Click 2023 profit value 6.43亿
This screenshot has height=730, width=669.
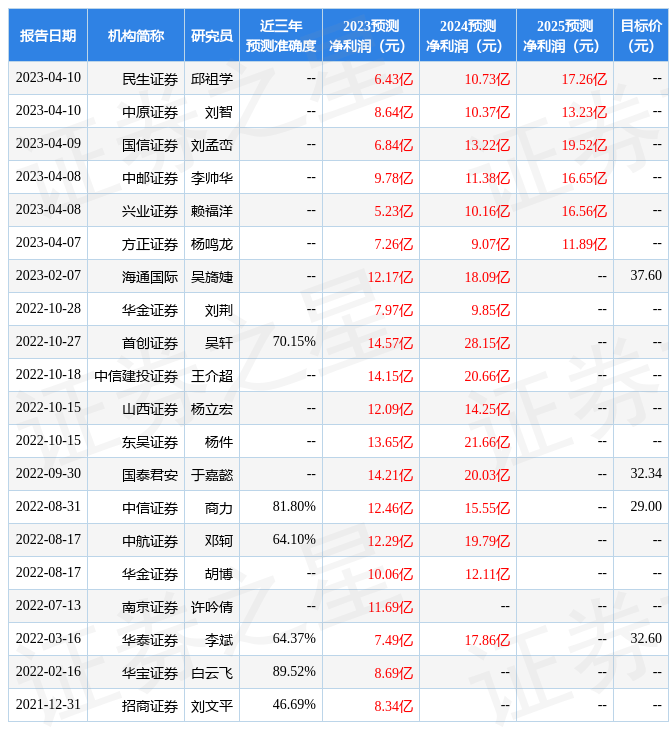(393, 79)
